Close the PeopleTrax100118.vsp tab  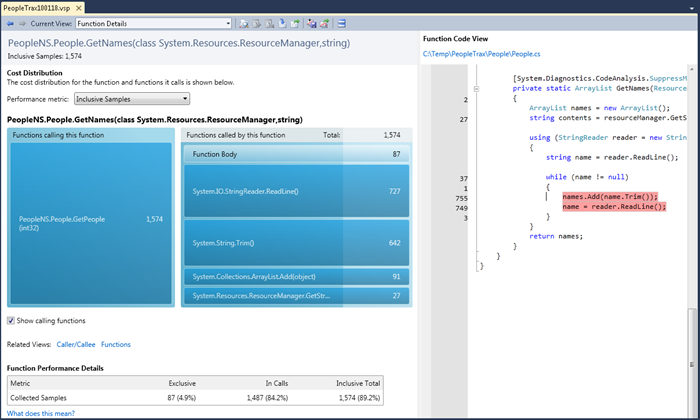click(79, 8)
